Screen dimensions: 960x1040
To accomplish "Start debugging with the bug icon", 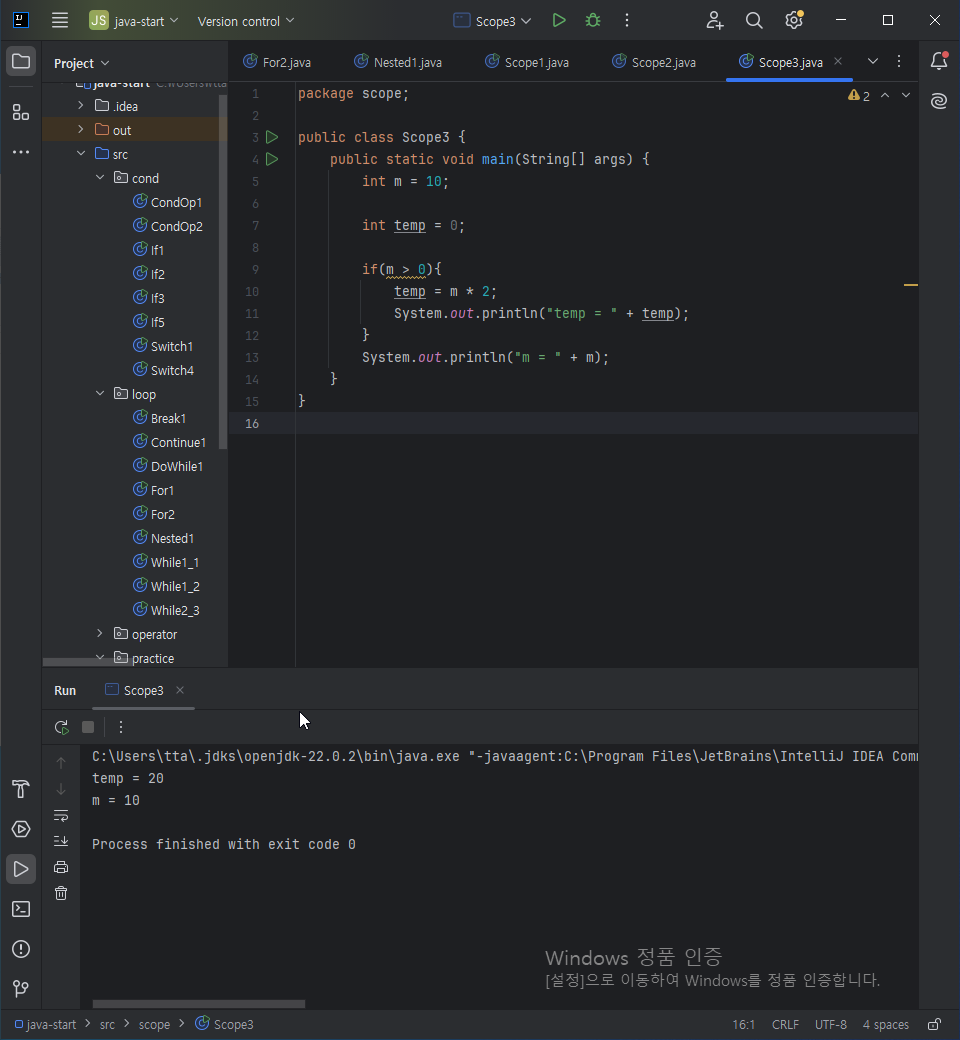I will click(x=592, y=21).
